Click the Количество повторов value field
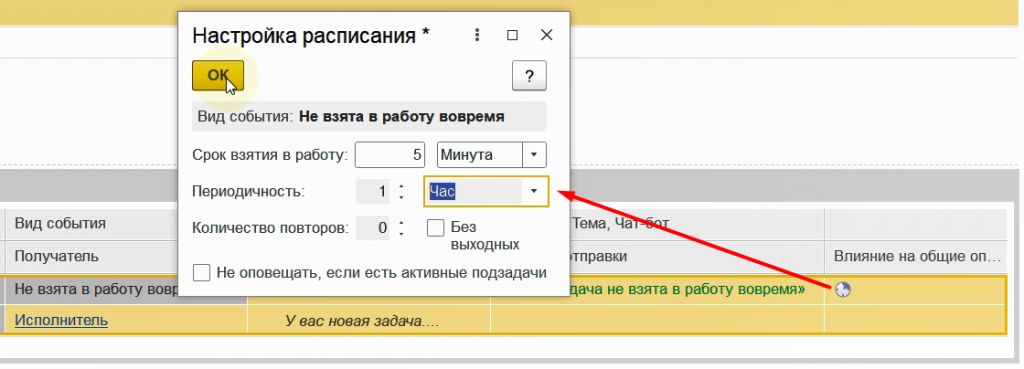 click(372, 228)
